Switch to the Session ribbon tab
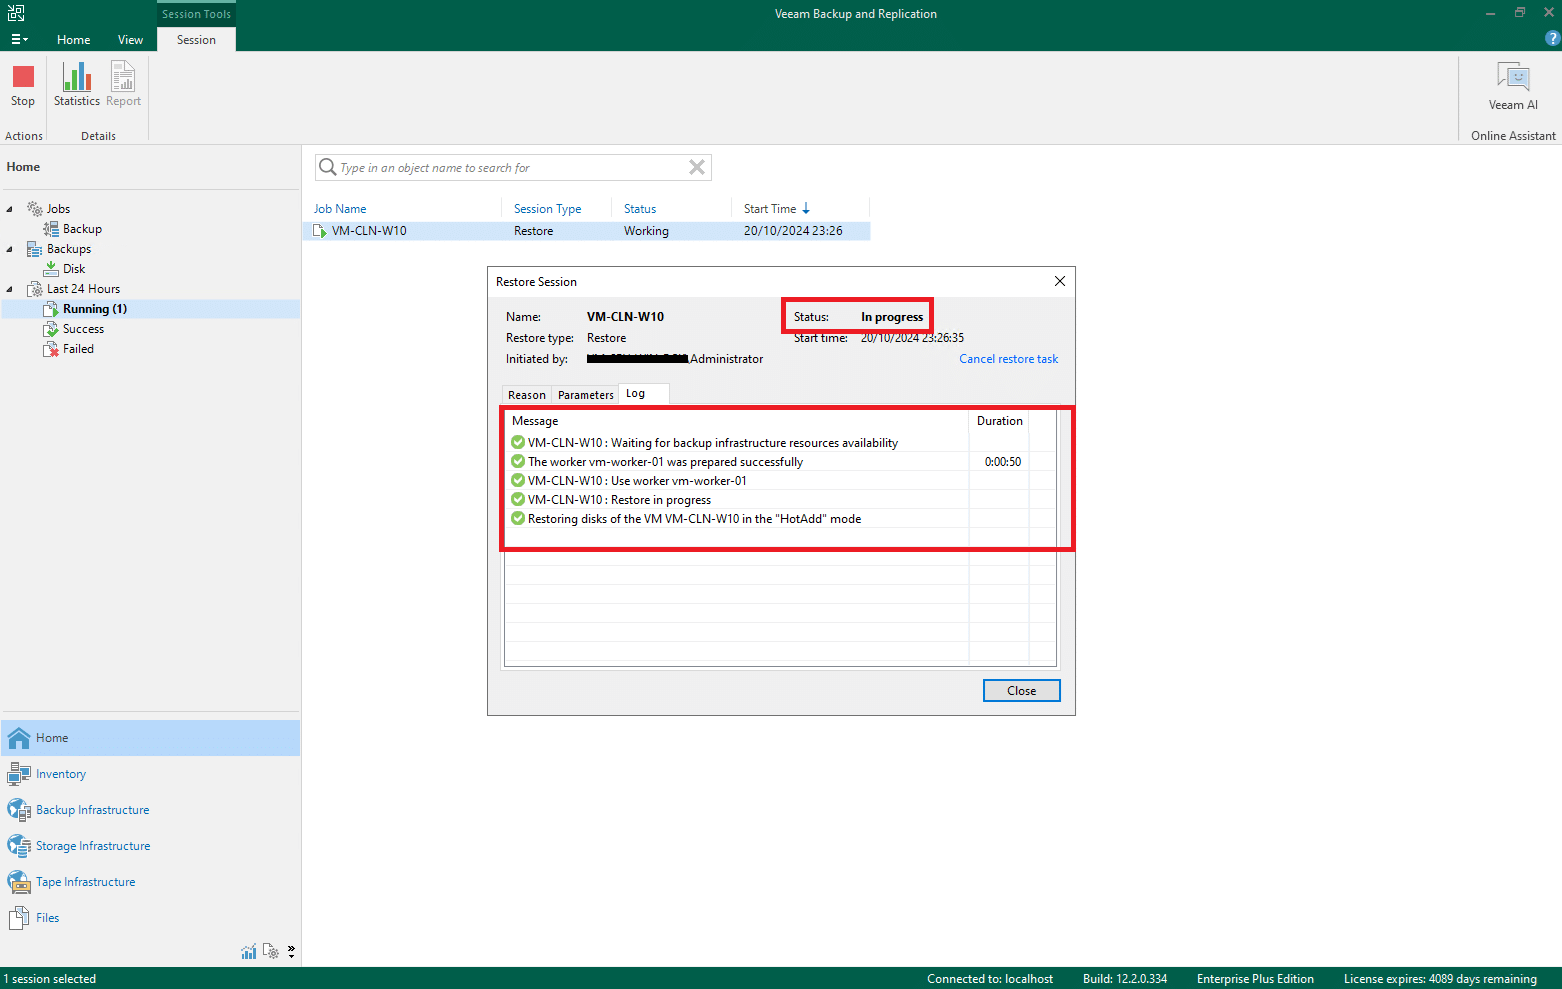 [196, 40]
